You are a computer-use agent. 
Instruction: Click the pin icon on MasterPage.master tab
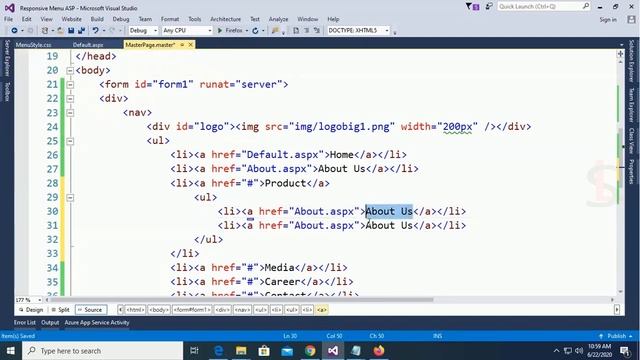[x=182, y=44]
